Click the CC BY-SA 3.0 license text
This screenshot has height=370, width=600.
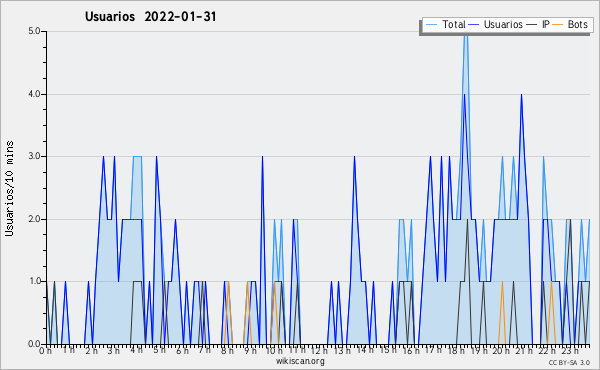coord(569,362)
